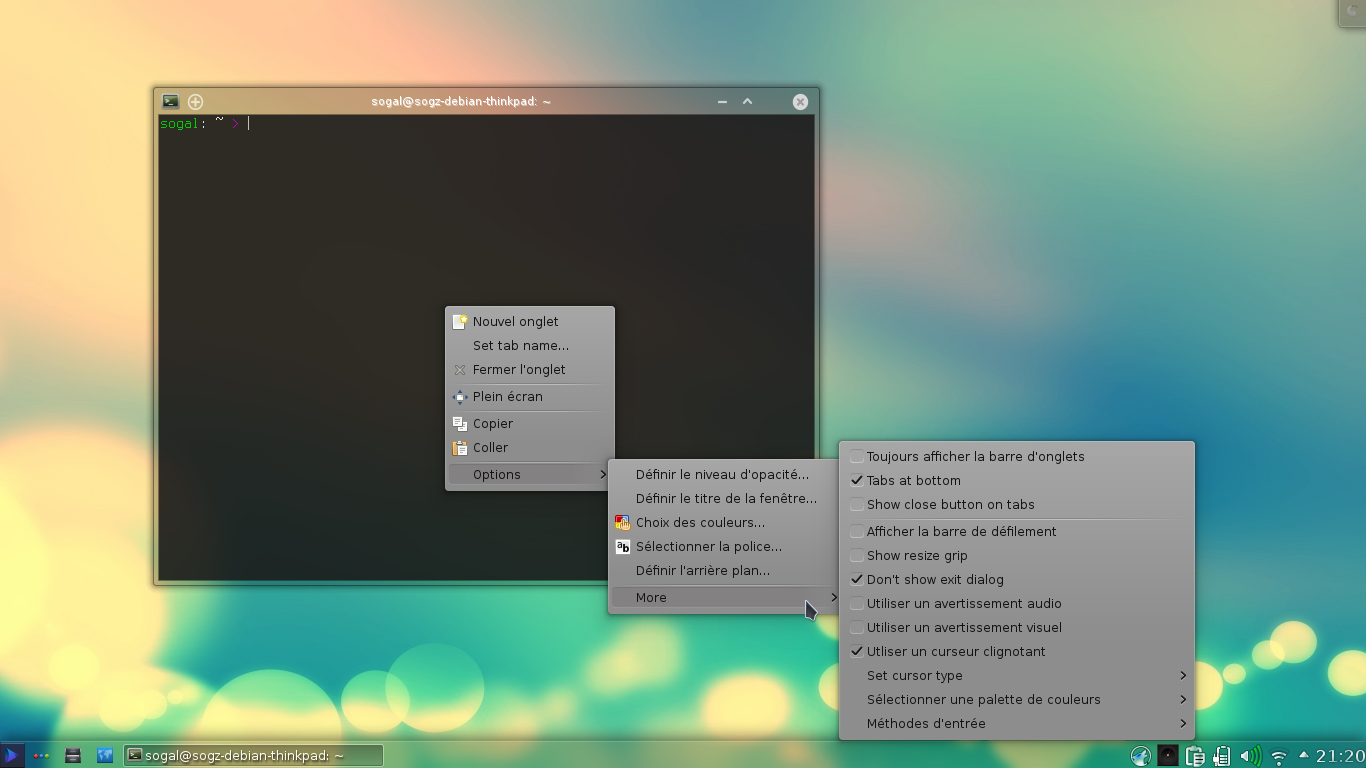Screen dimensions: 1366x768
Task: Open the KDE application launcher
Action: (x=11, y=756)
